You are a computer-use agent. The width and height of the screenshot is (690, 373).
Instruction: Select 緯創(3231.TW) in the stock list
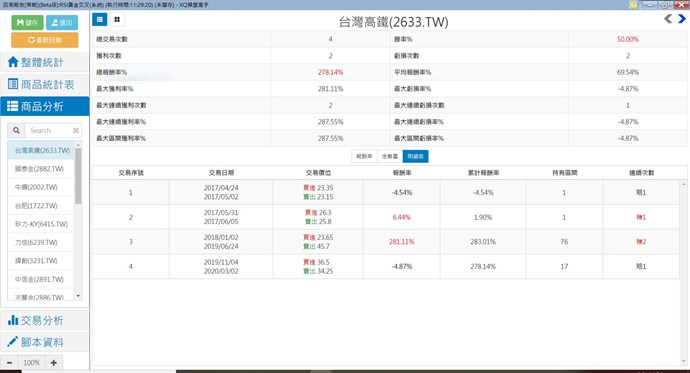tap(41, 261)
